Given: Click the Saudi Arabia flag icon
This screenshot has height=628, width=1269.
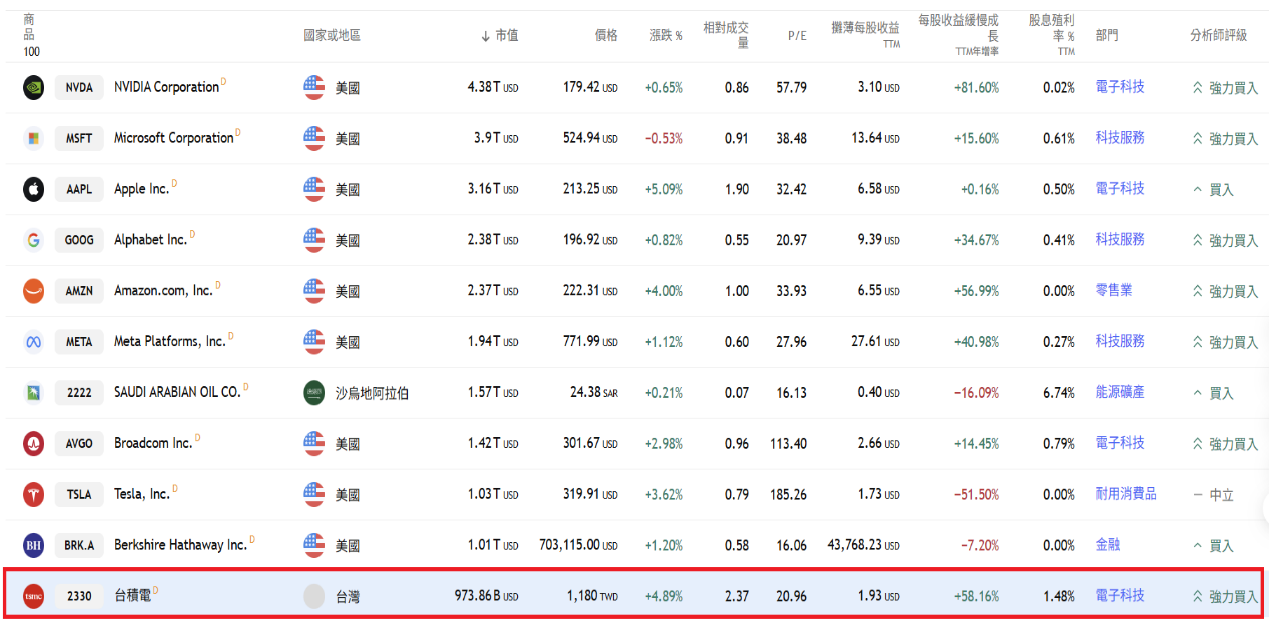Looking at the screenshot, I should [314, 393].
